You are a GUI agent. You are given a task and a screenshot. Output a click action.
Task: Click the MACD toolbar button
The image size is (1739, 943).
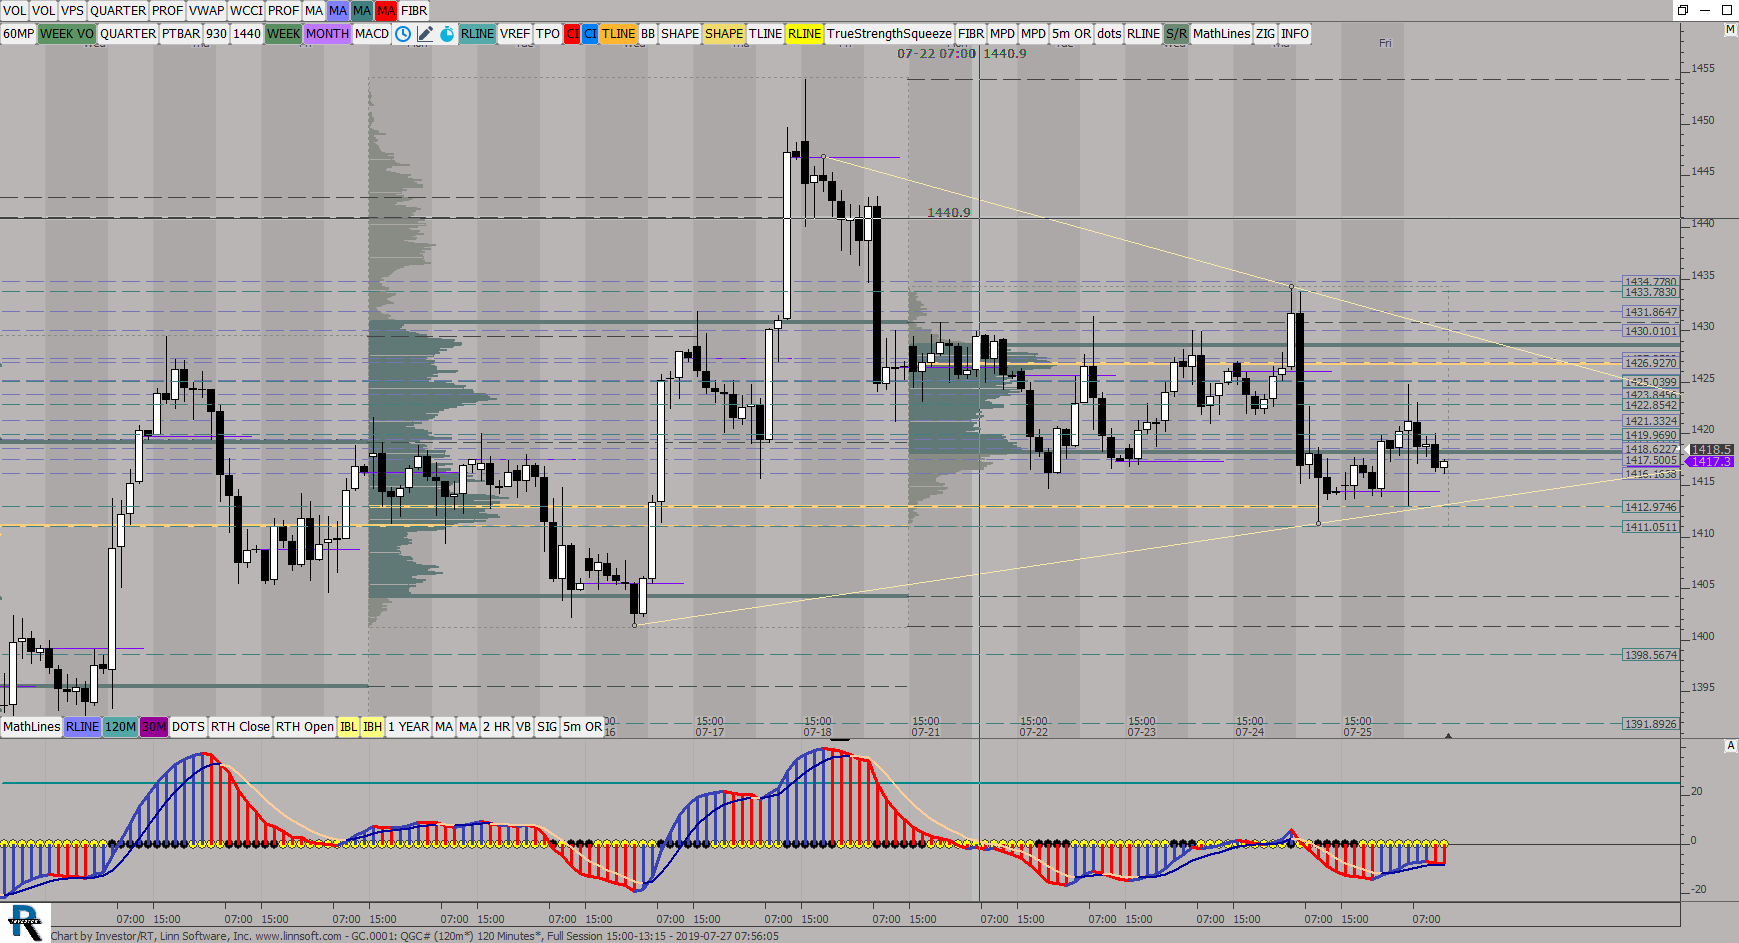[x=372, y=34]
